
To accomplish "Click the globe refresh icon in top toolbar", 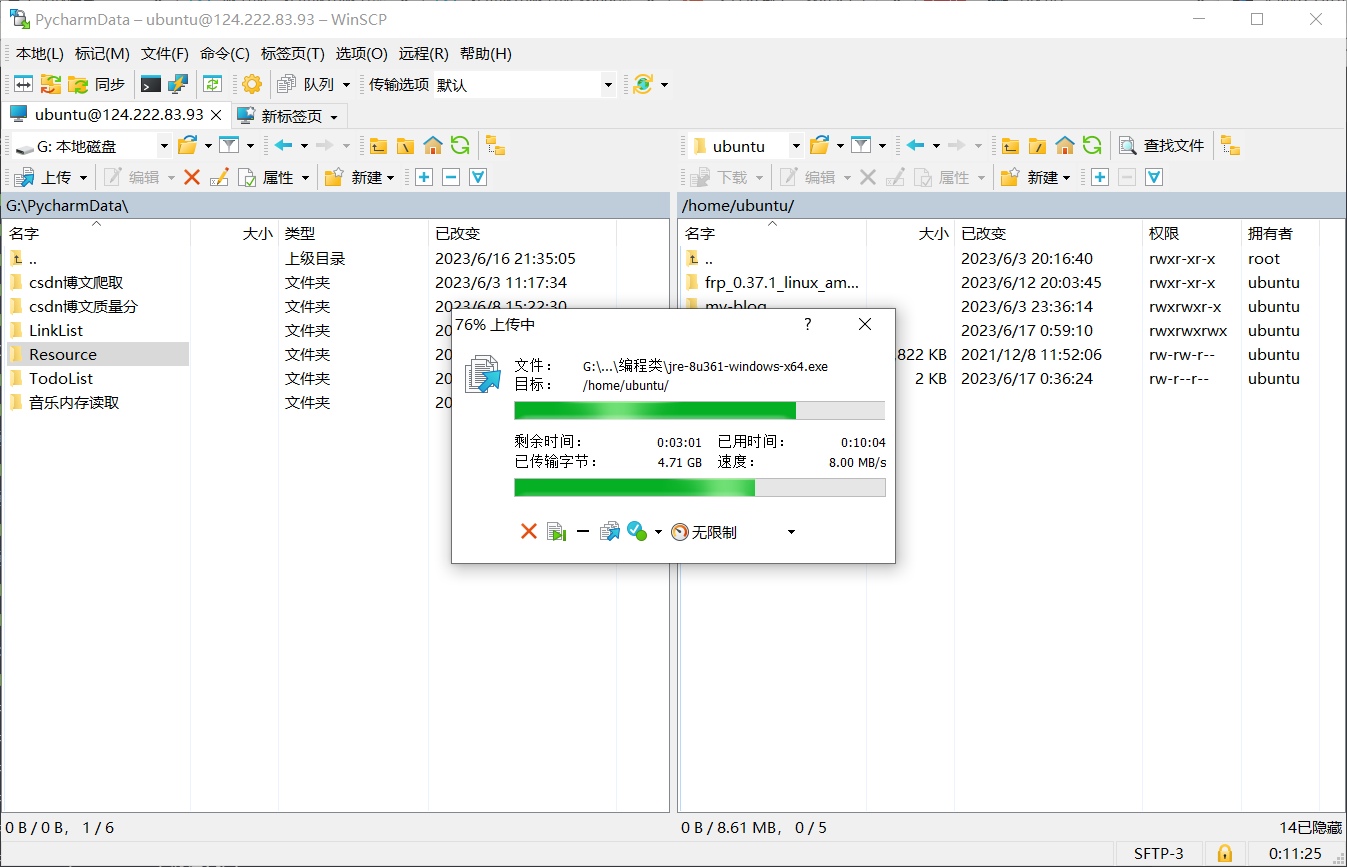I will (x=643, y=84).
